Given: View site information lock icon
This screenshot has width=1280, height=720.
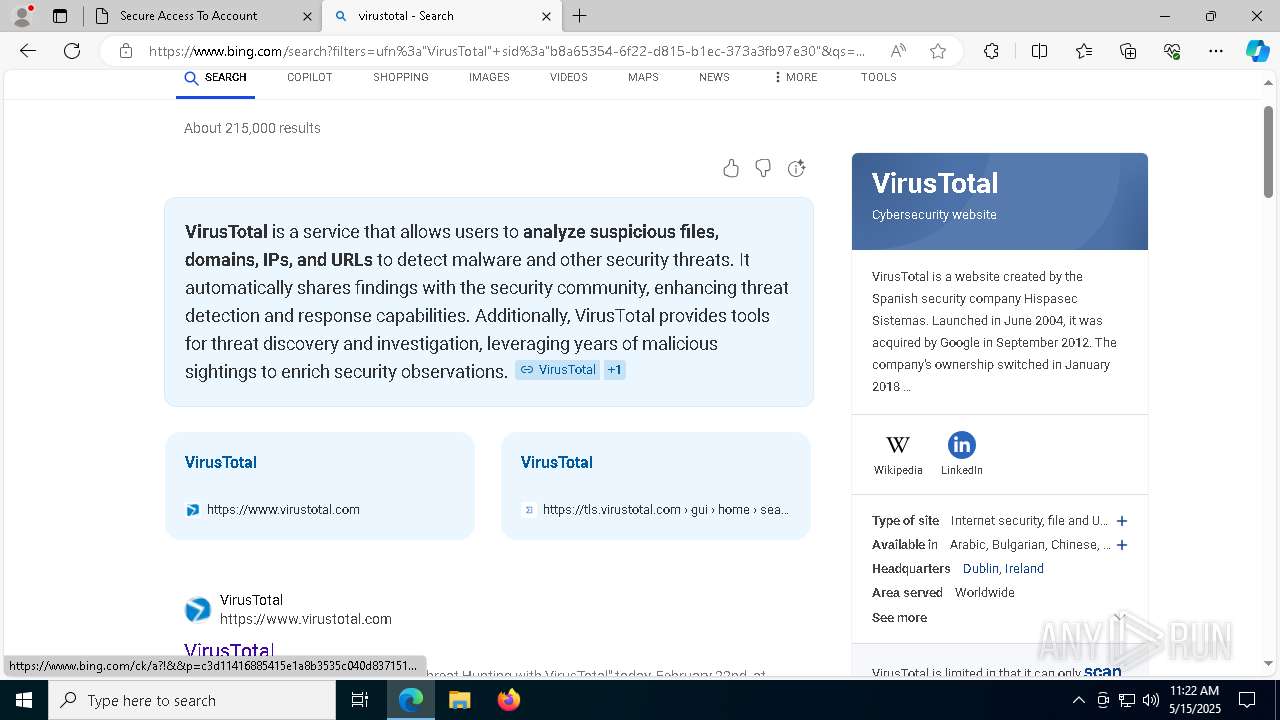Looking at the screenshot, I should 125,51.
